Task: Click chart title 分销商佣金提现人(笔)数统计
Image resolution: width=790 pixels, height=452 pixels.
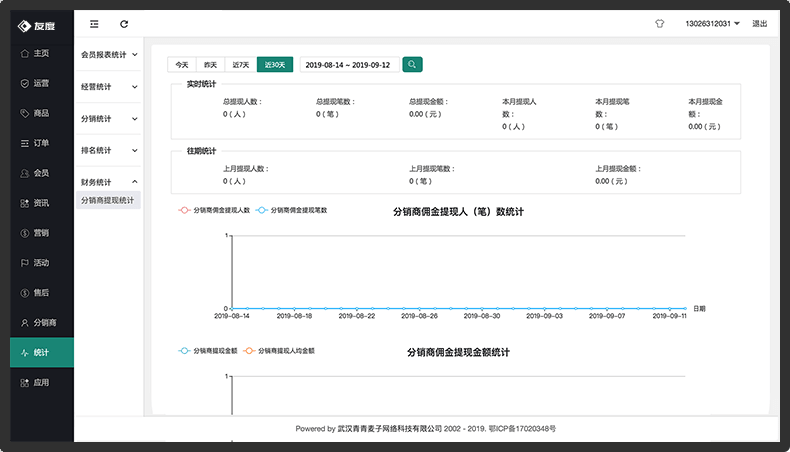Action: 458,212
